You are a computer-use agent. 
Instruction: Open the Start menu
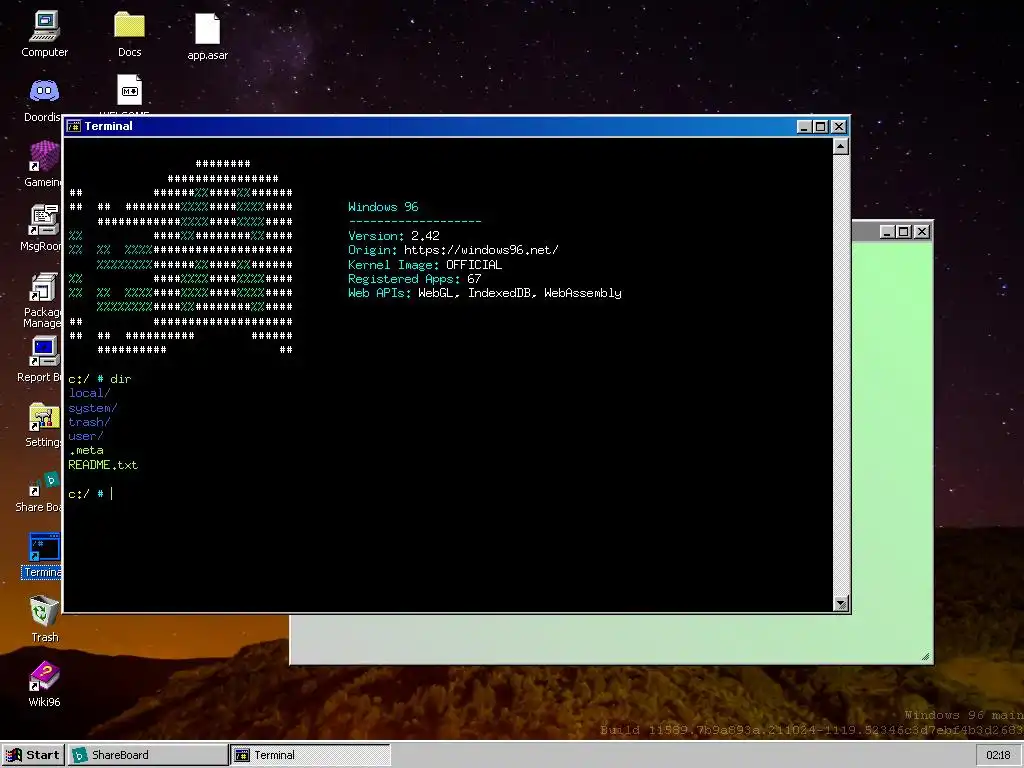coord(33,755)
